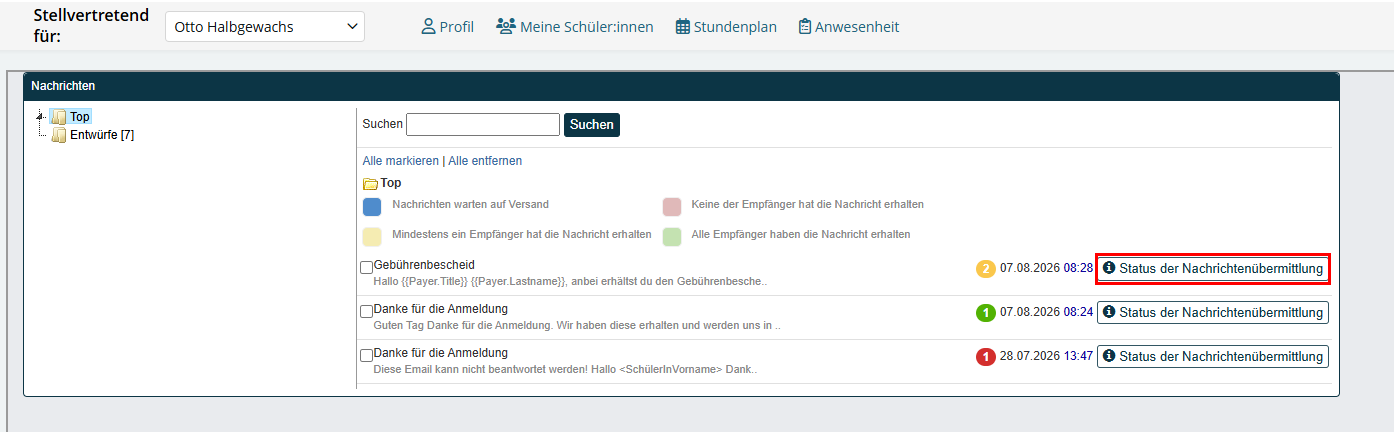Click preview text Guten Tag Danke für

tap(577, 325)
